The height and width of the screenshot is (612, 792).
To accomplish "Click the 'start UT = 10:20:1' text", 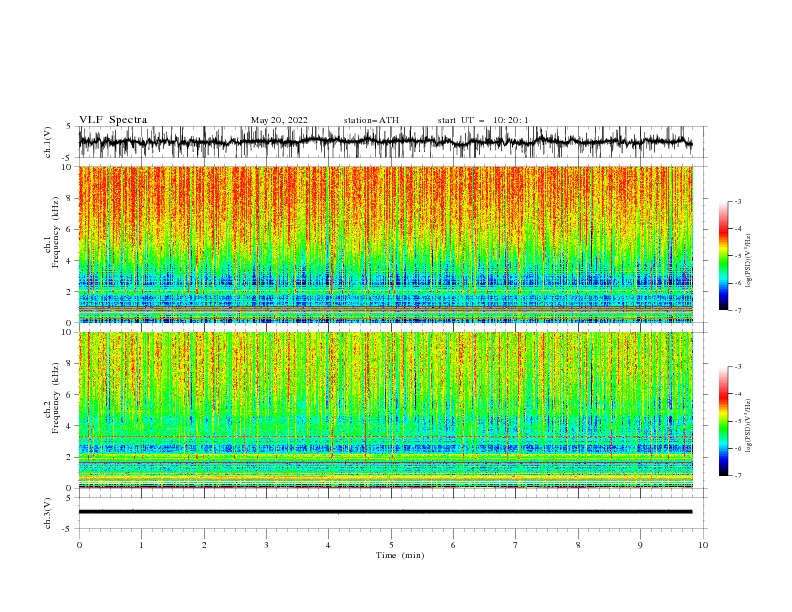I will point(483,120).
